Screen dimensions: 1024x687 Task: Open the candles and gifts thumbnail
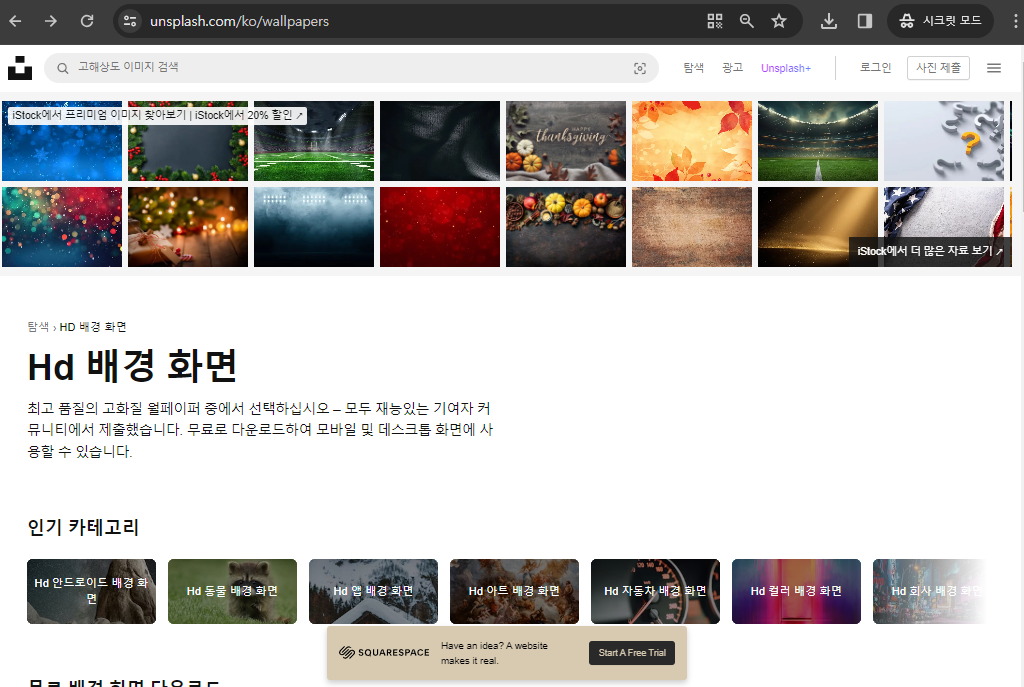[188, 227]
